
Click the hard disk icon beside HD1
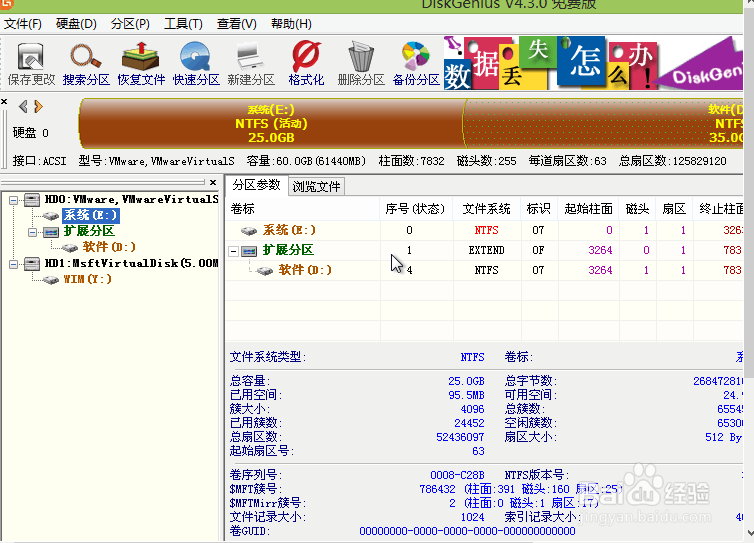click(32, 264)
